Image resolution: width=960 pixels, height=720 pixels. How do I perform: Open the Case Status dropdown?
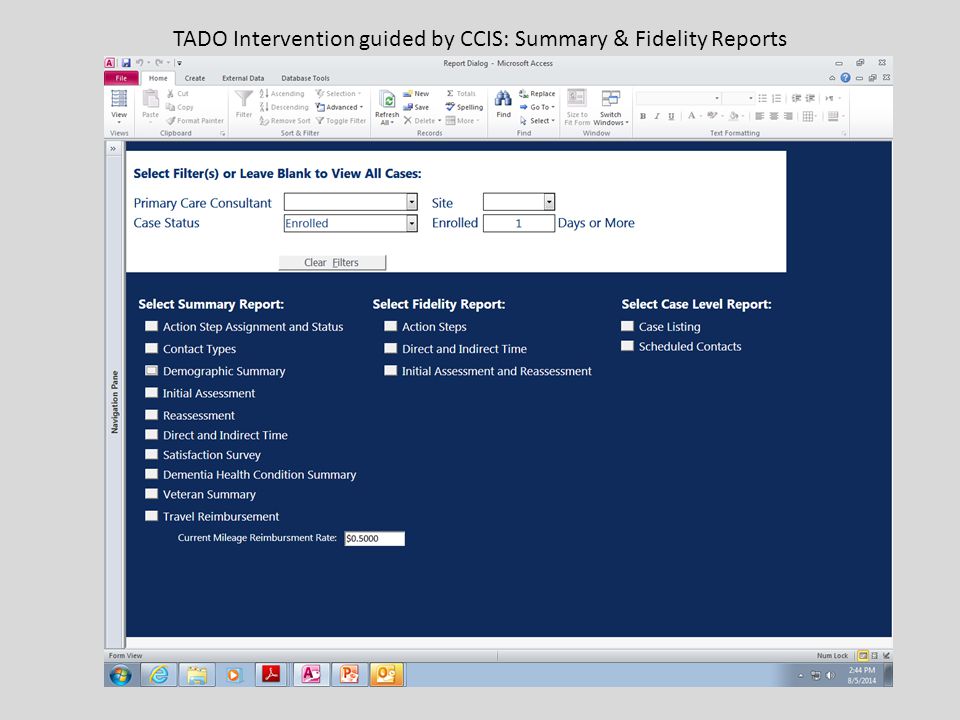(x=412, y=223)
